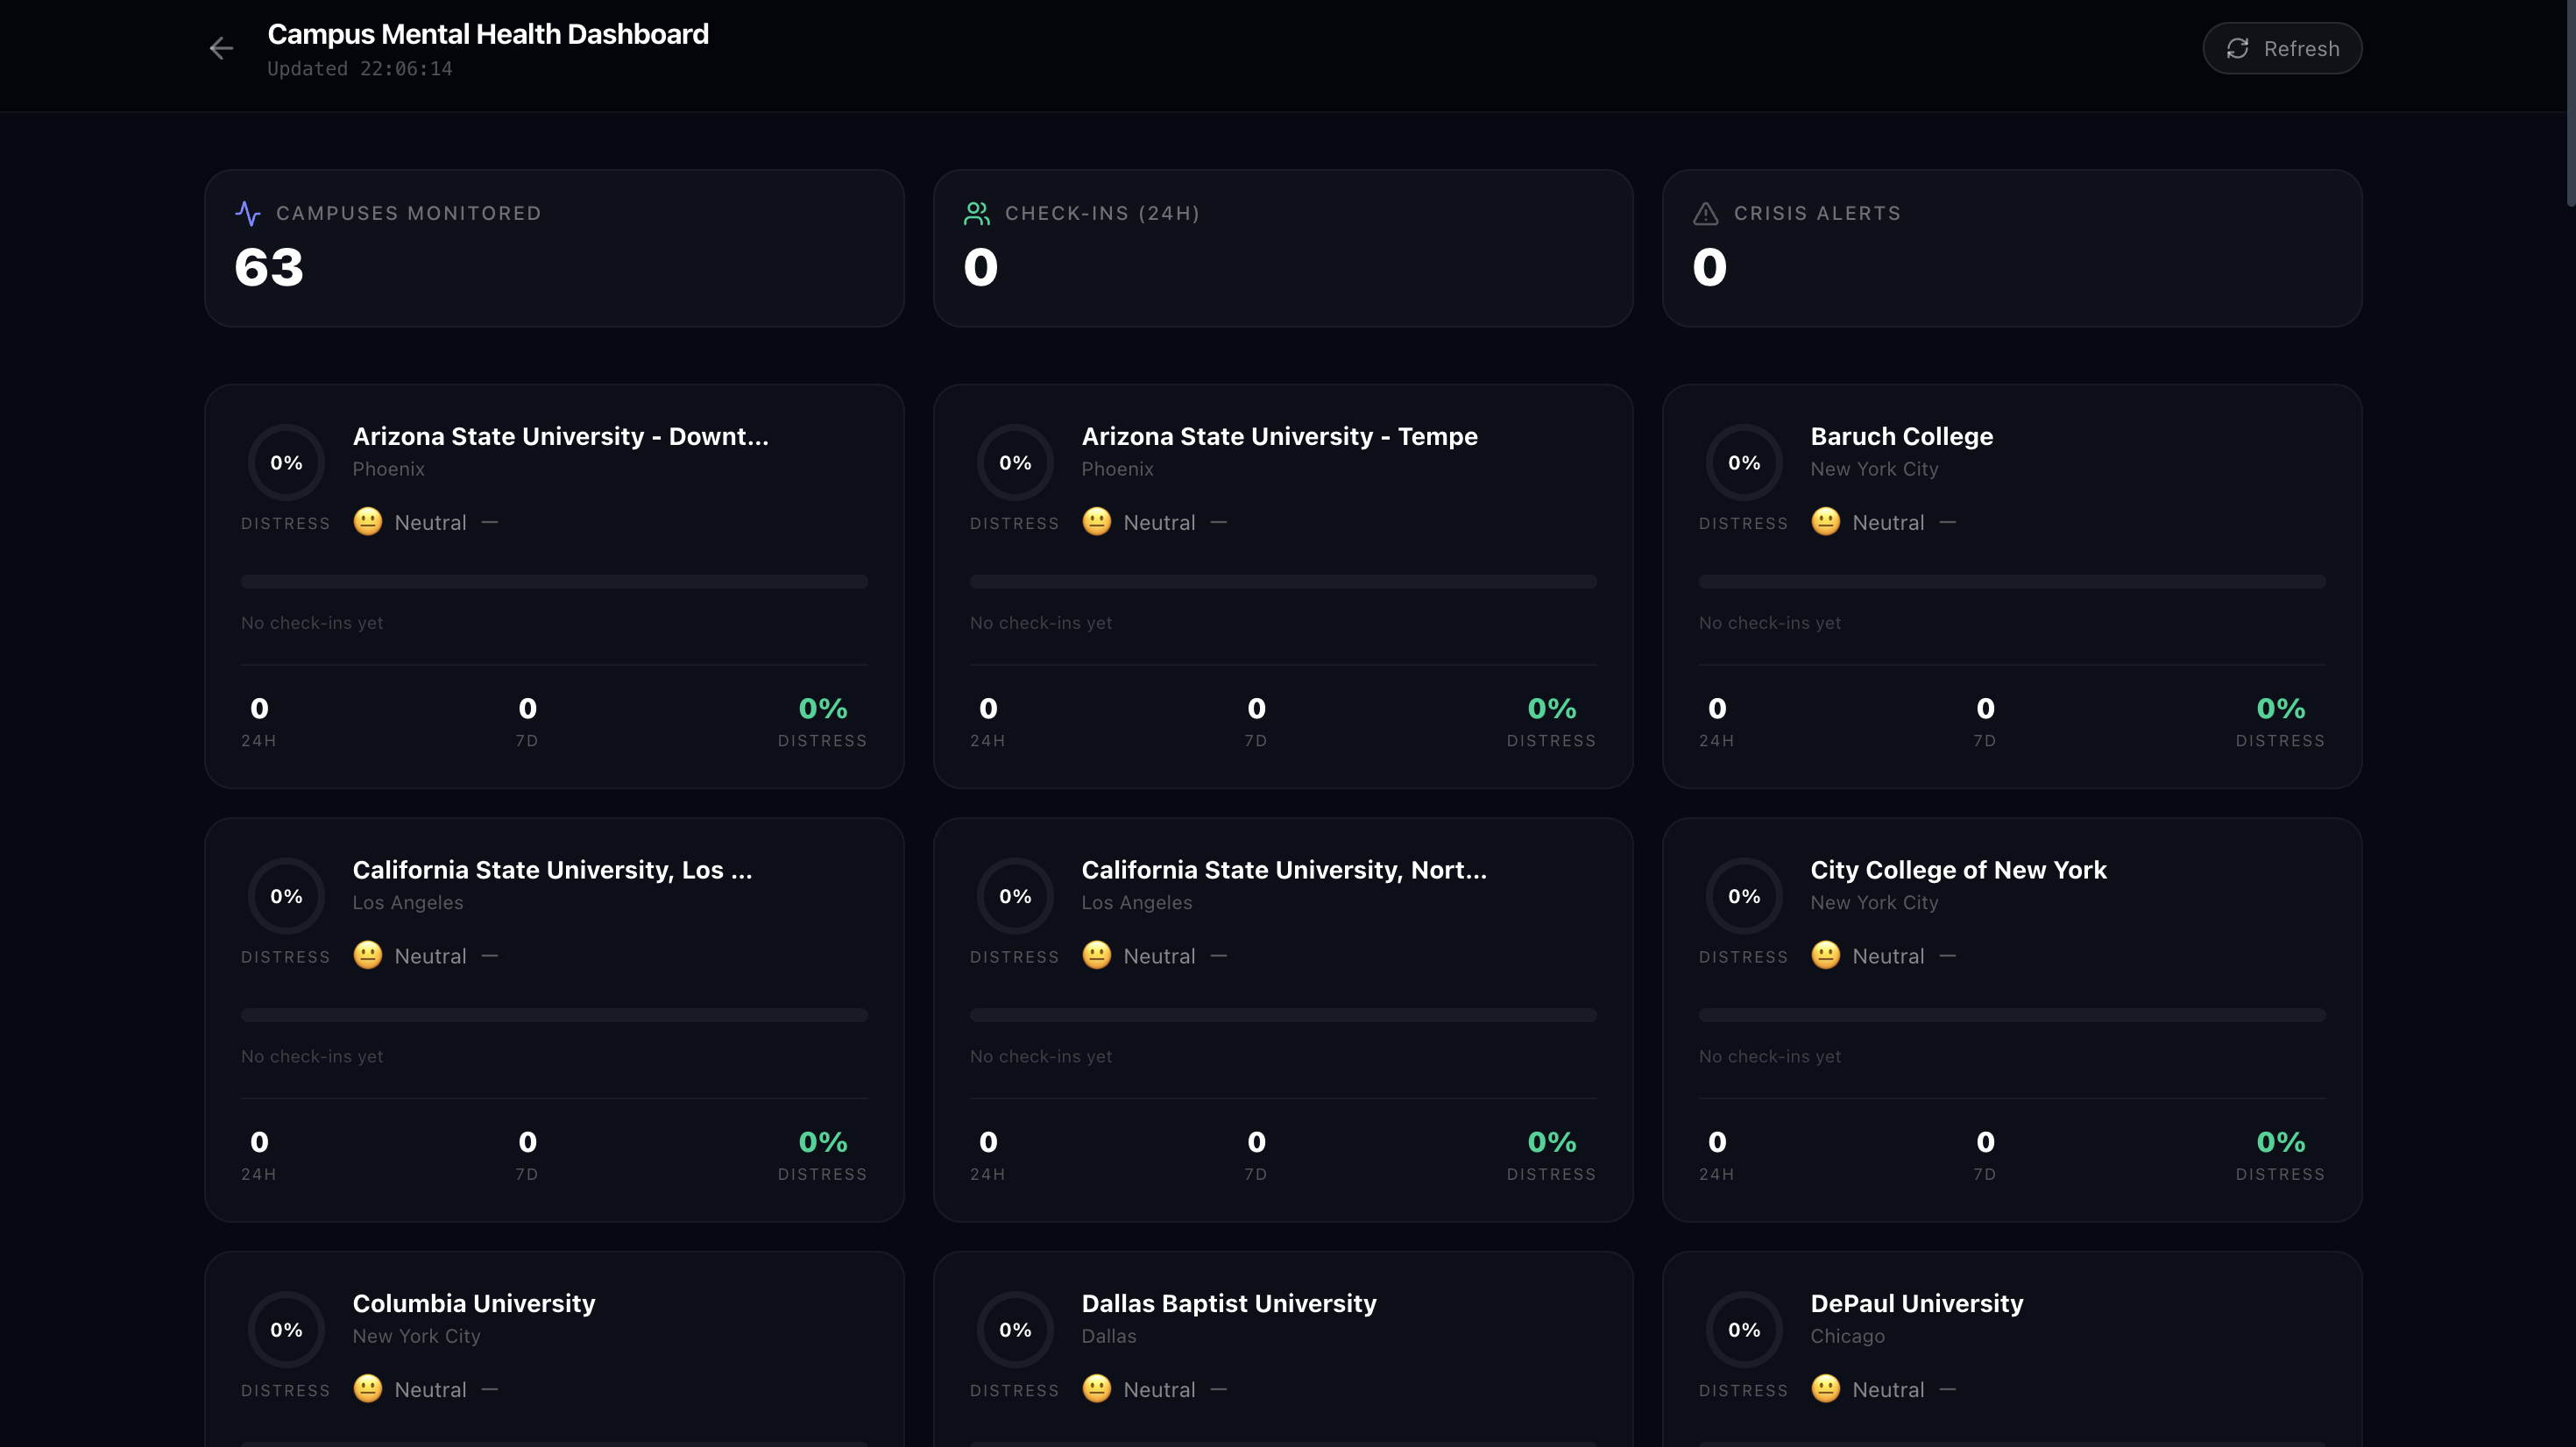Click Baruch College mood progress bar
The height and width of the screenshot is (1447, 2576).
coord(2011,581)
